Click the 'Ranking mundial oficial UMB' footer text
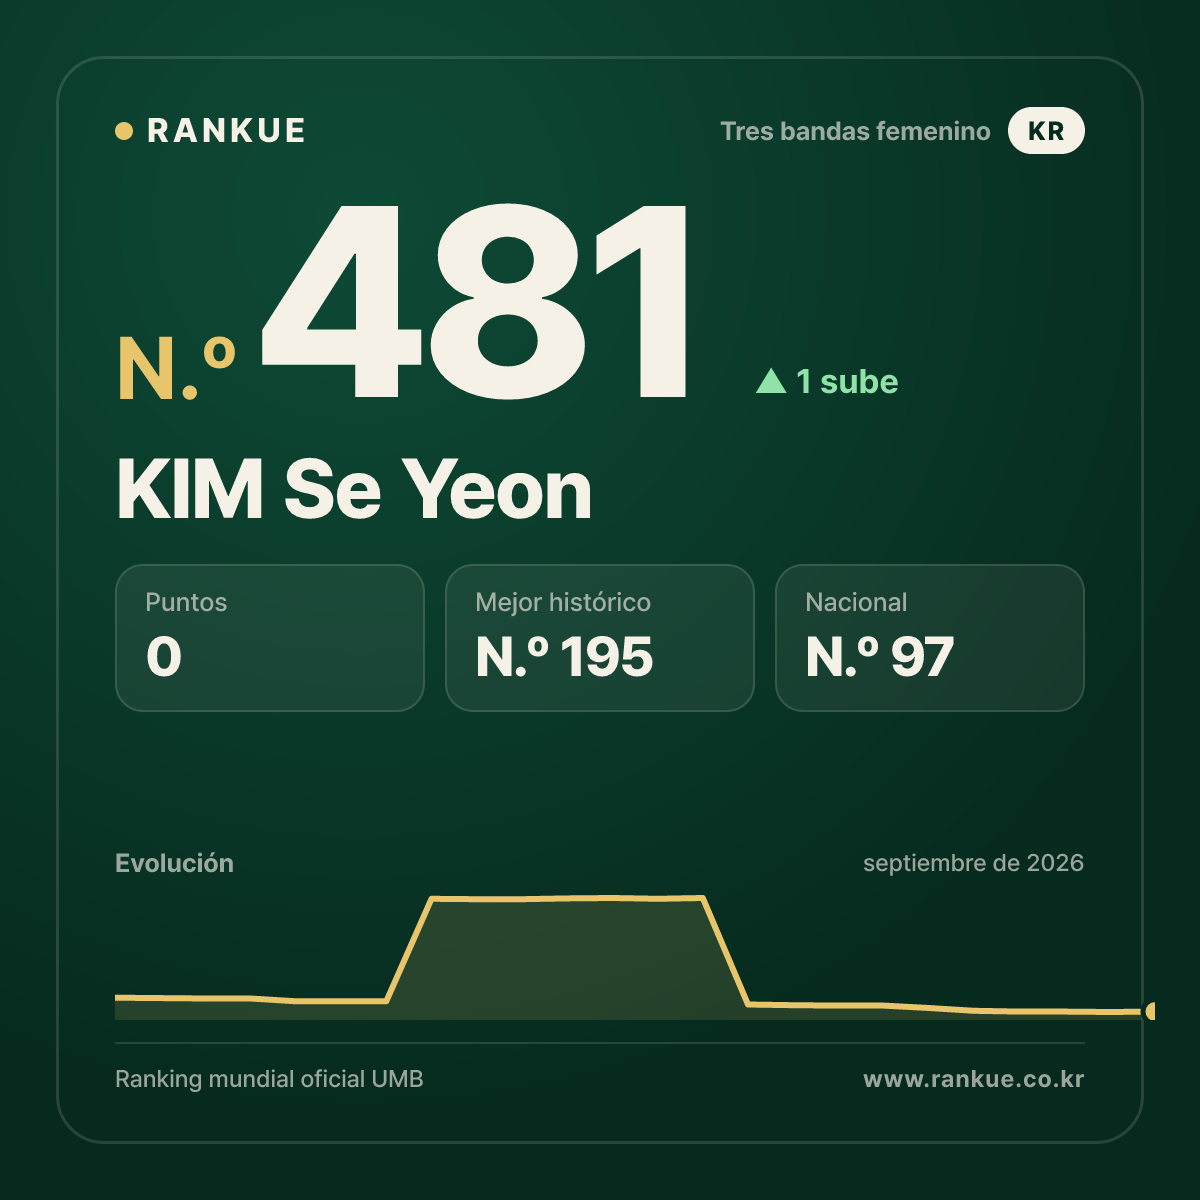 [x=269, y=1079]
